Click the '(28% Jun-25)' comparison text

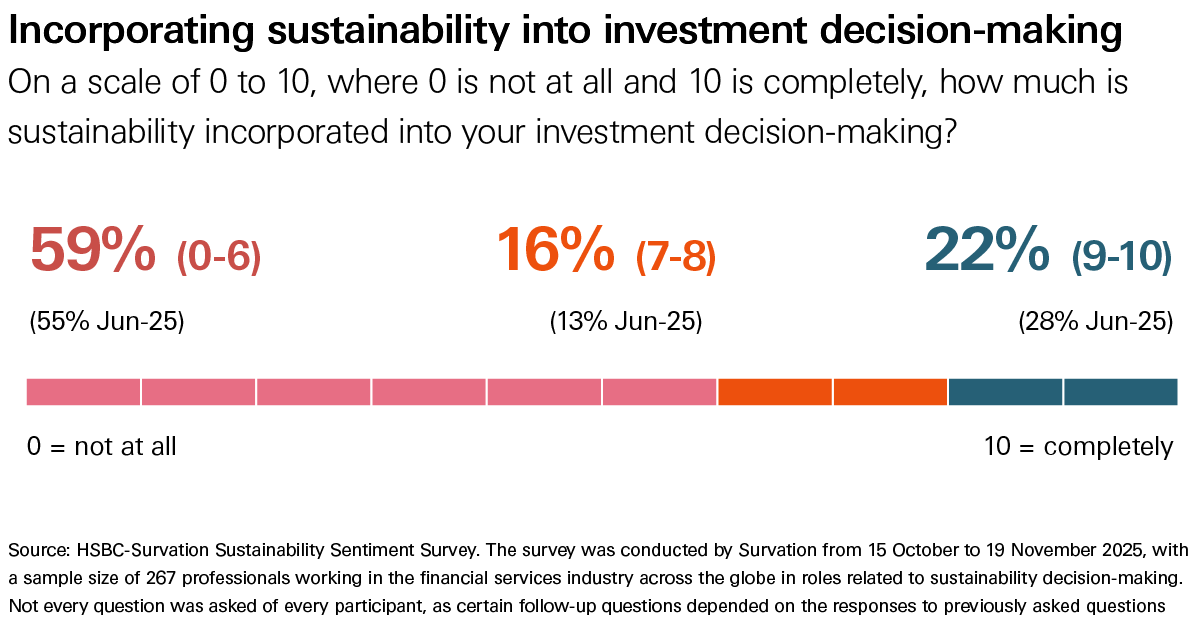coord(1095,323)
